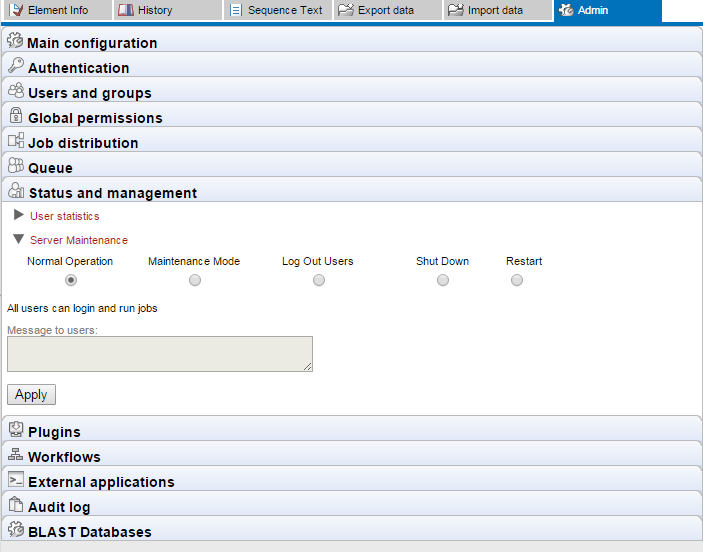
Task: Click the Queue icon
Action: pyautogui.click(x=16, y=165)
